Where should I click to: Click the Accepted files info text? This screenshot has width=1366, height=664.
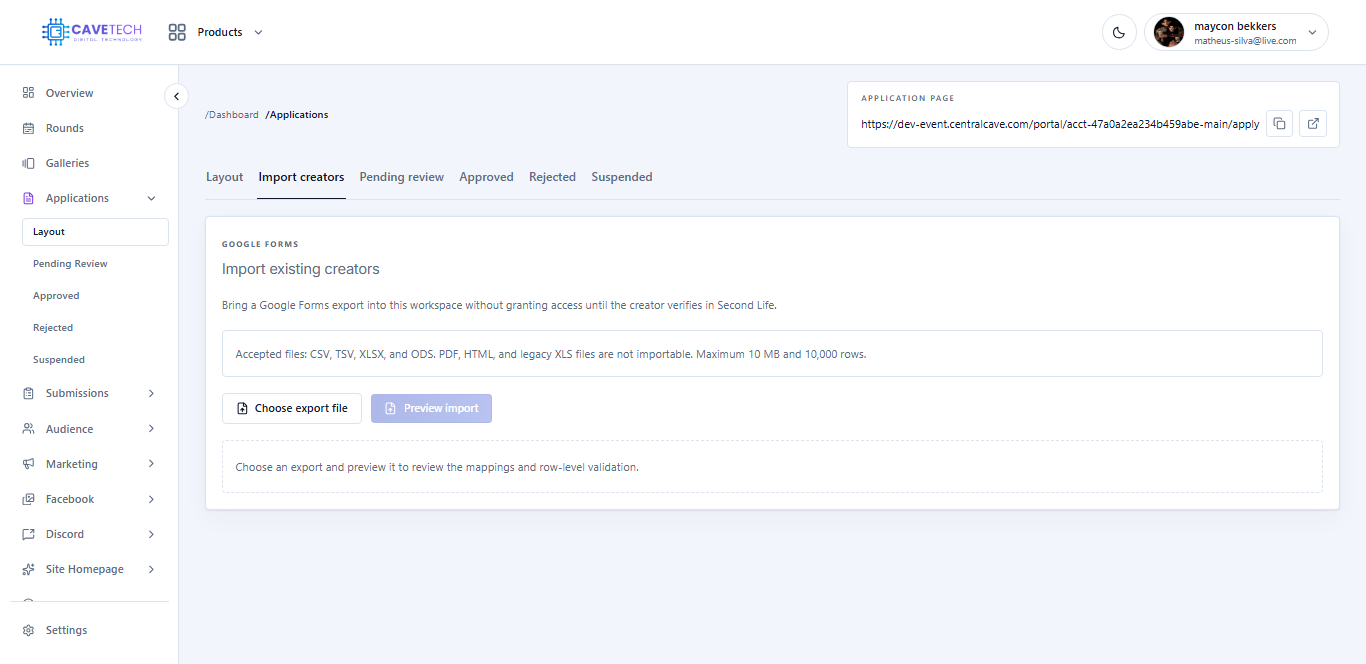[551, 354]
